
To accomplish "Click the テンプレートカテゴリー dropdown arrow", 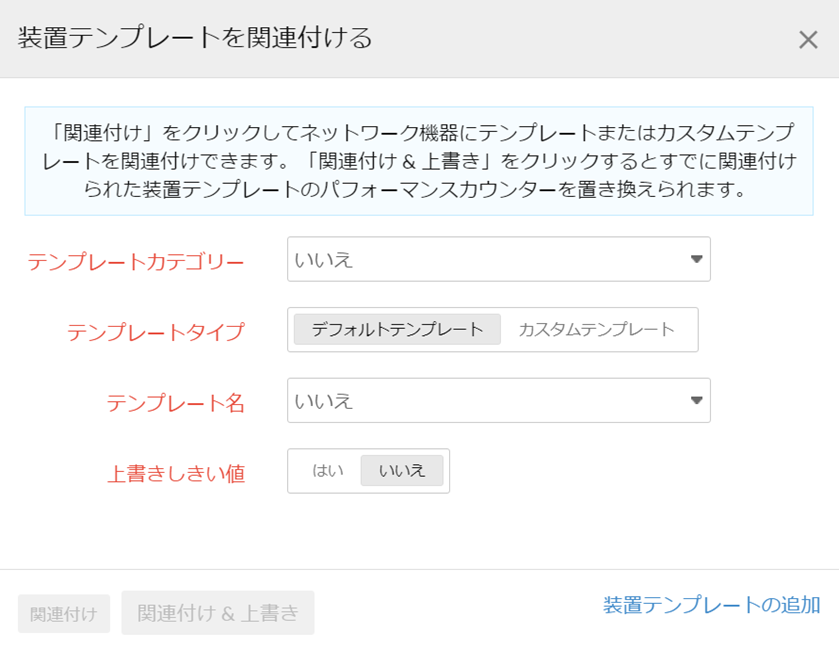I will [696, 260].
